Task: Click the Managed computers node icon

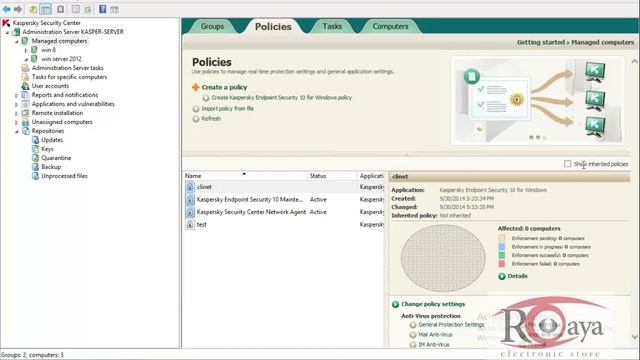Action: [25, 41]
